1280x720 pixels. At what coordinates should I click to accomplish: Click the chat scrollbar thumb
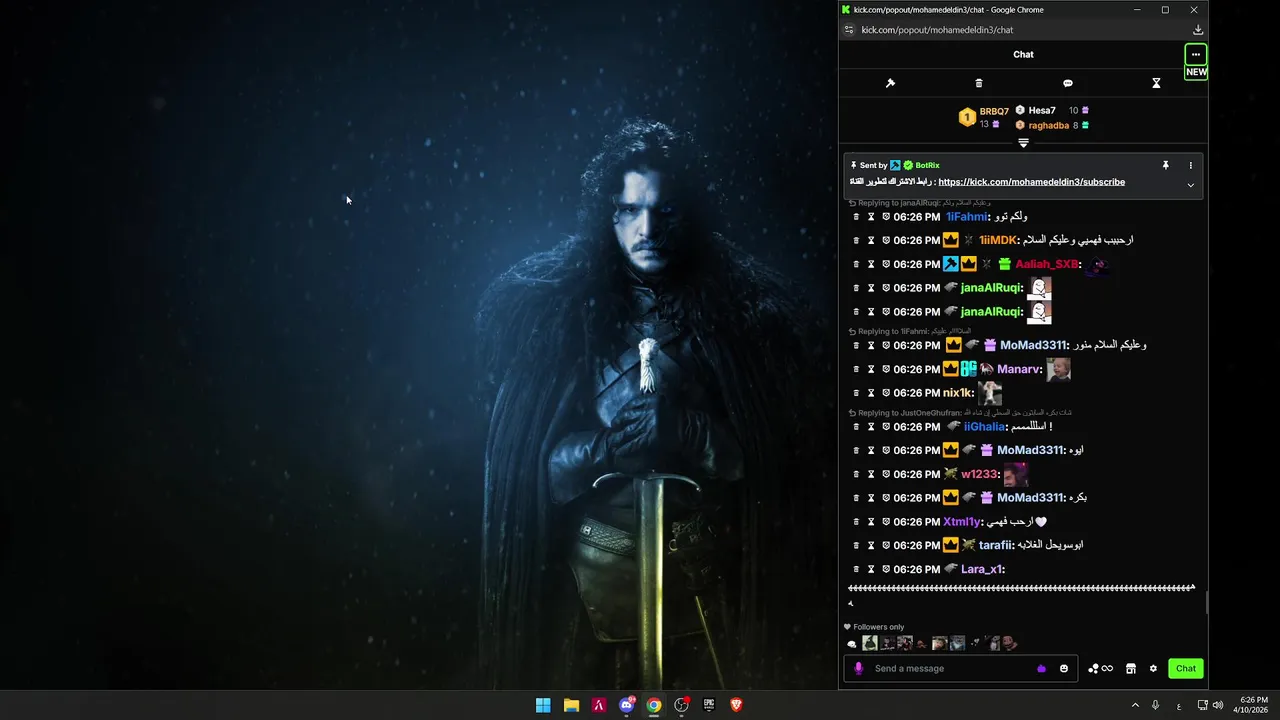tap(1205, 603)
